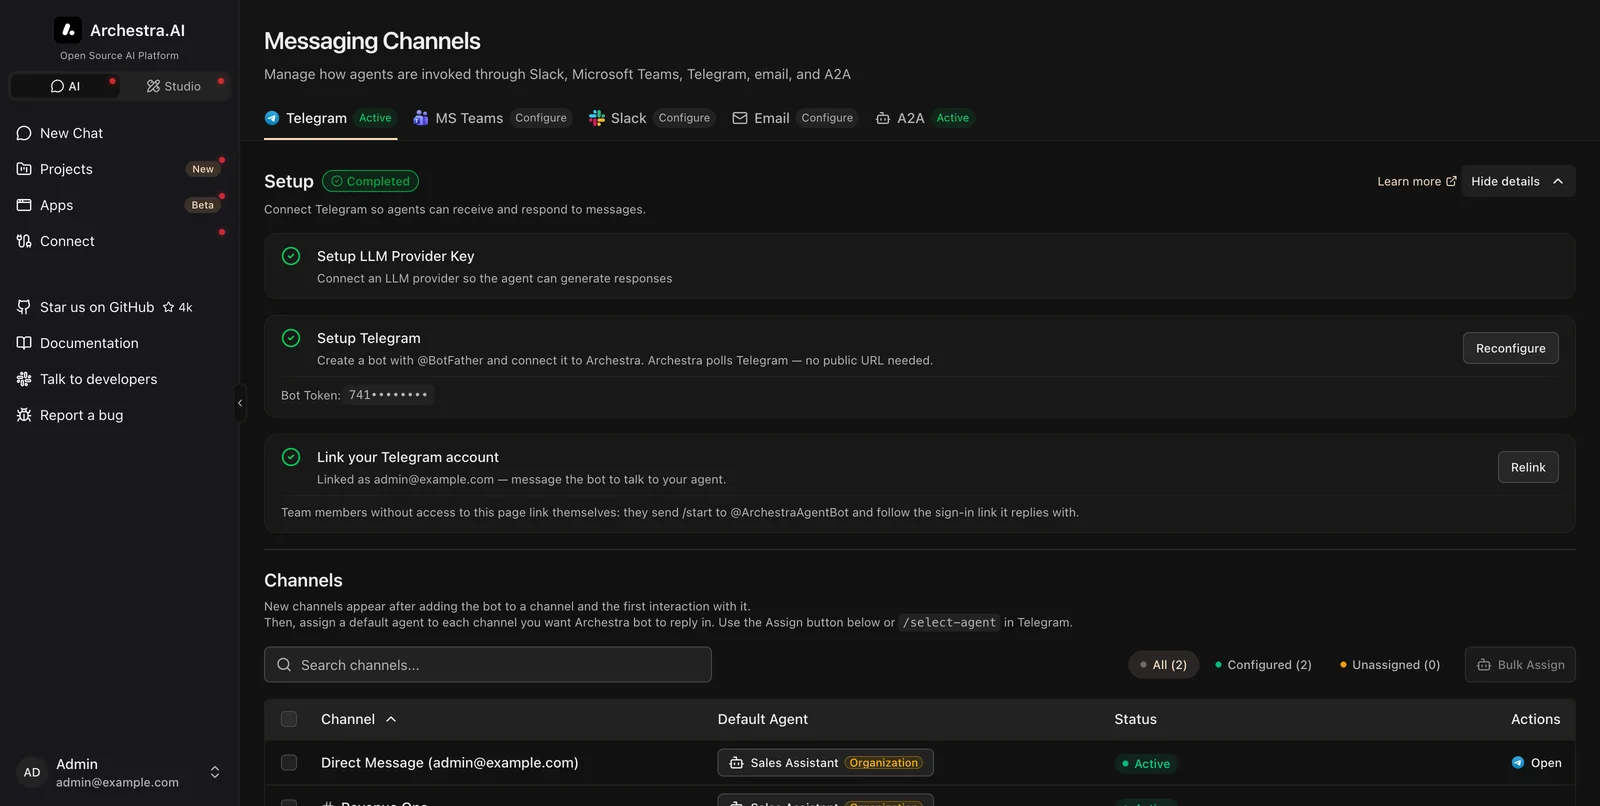This screenshot has height=806, width=1600.
Task: Click the Documentation book icon
Action: click(x=24, y=343)
